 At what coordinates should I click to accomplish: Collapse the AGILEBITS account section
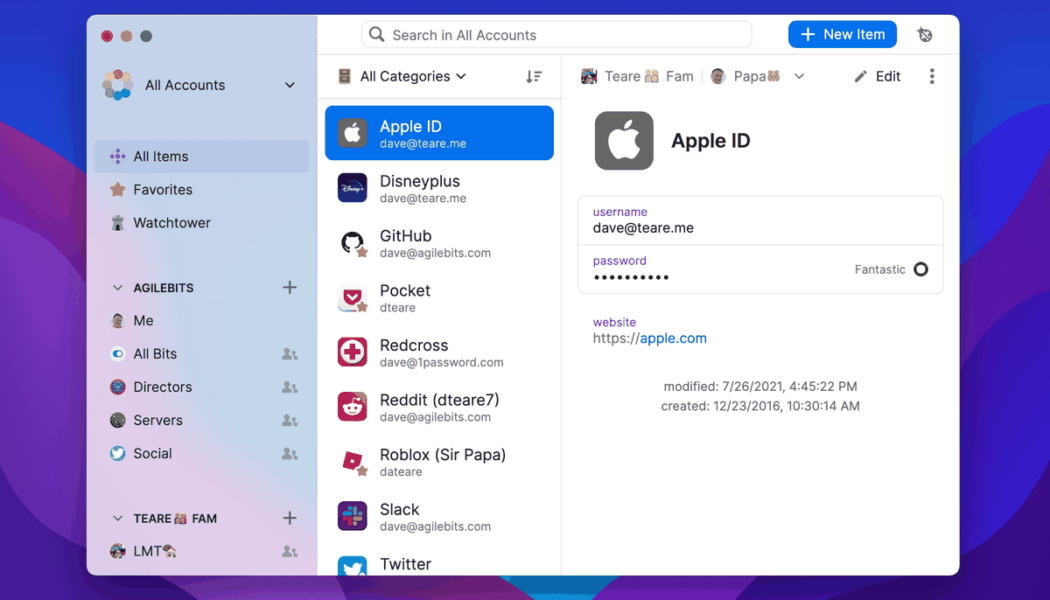coord(118,288)
